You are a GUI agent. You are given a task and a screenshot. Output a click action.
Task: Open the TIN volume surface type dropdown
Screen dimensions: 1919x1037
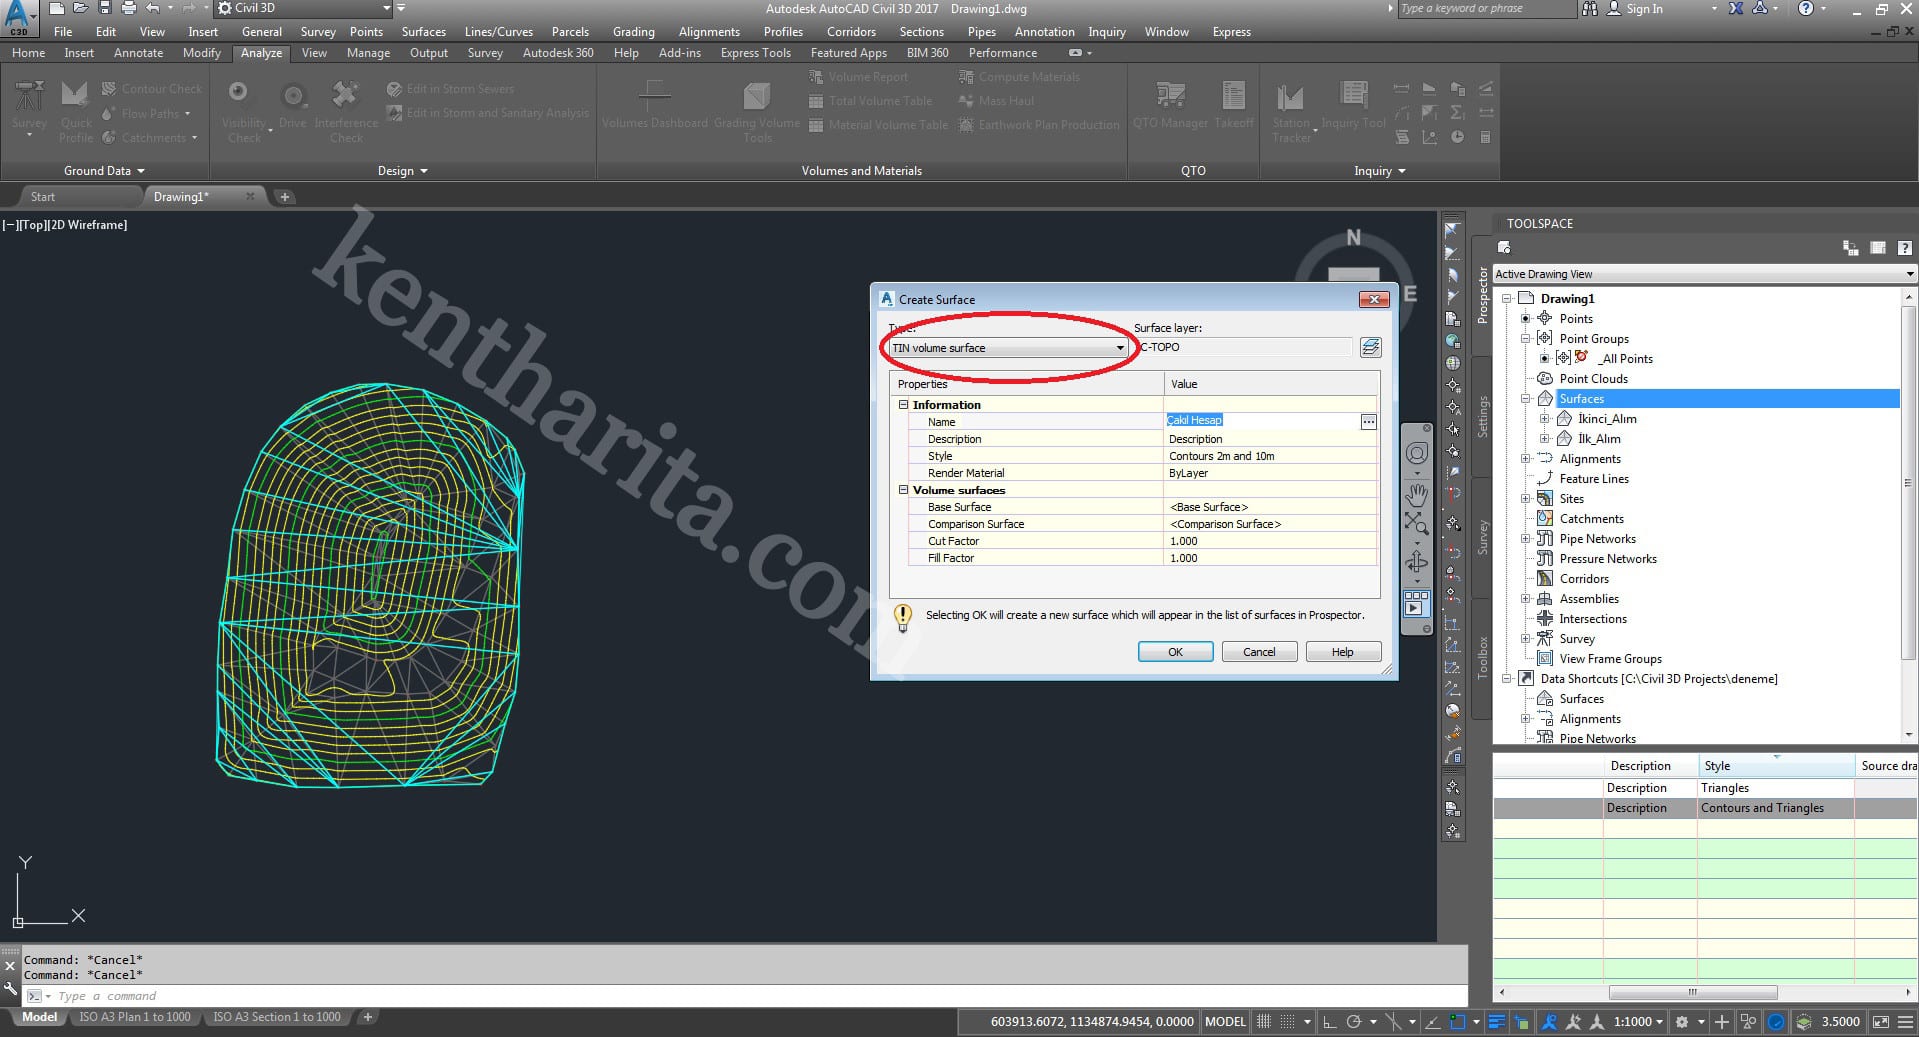point(1119,348)
